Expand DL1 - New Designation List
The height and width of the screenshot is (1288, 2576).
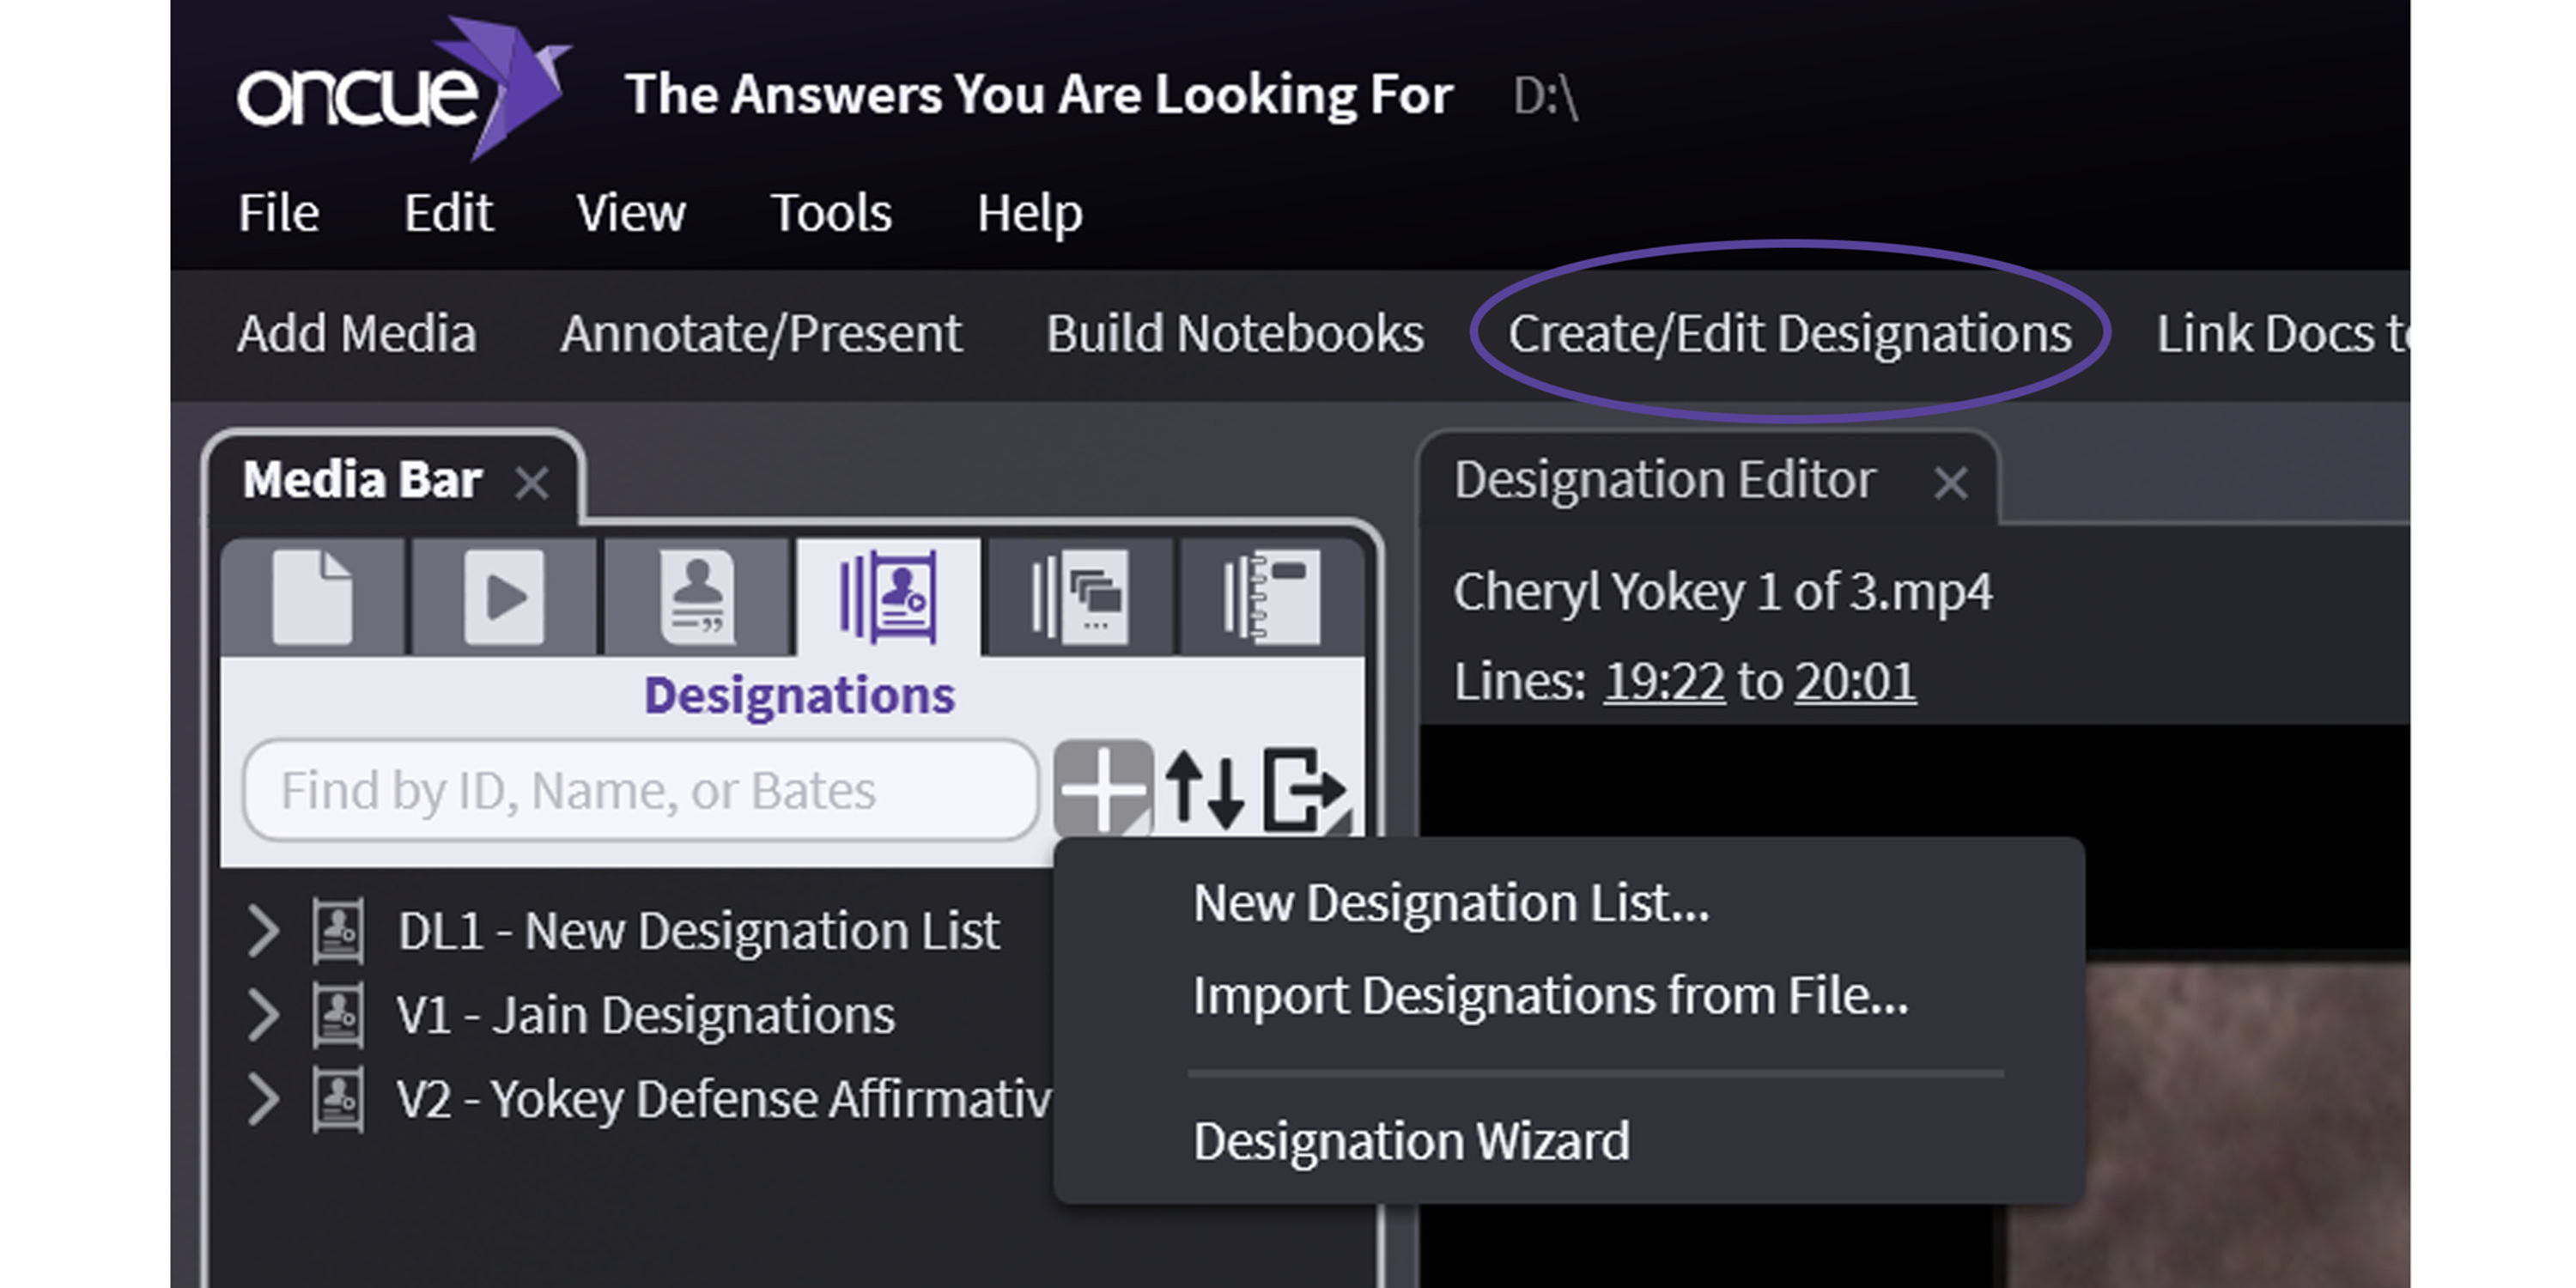(x=263, y=931)
